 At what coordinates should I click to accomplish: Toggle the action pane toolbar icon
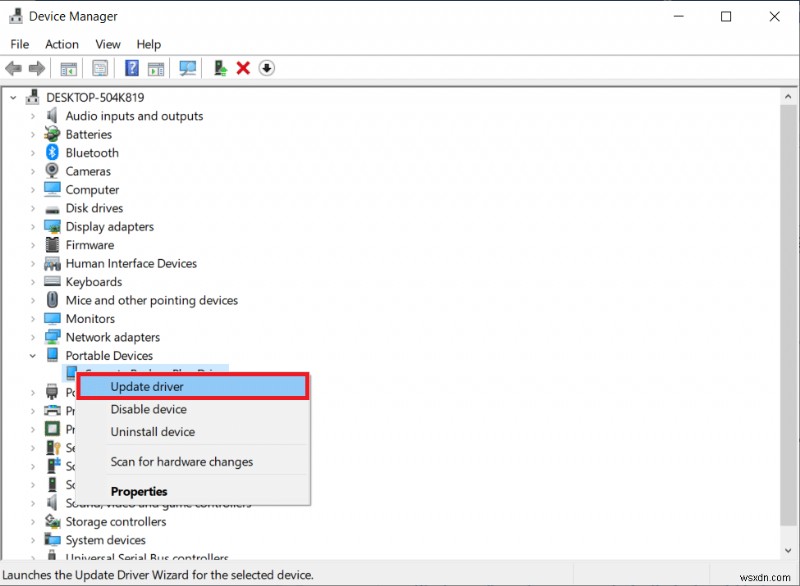coord(156,68)
